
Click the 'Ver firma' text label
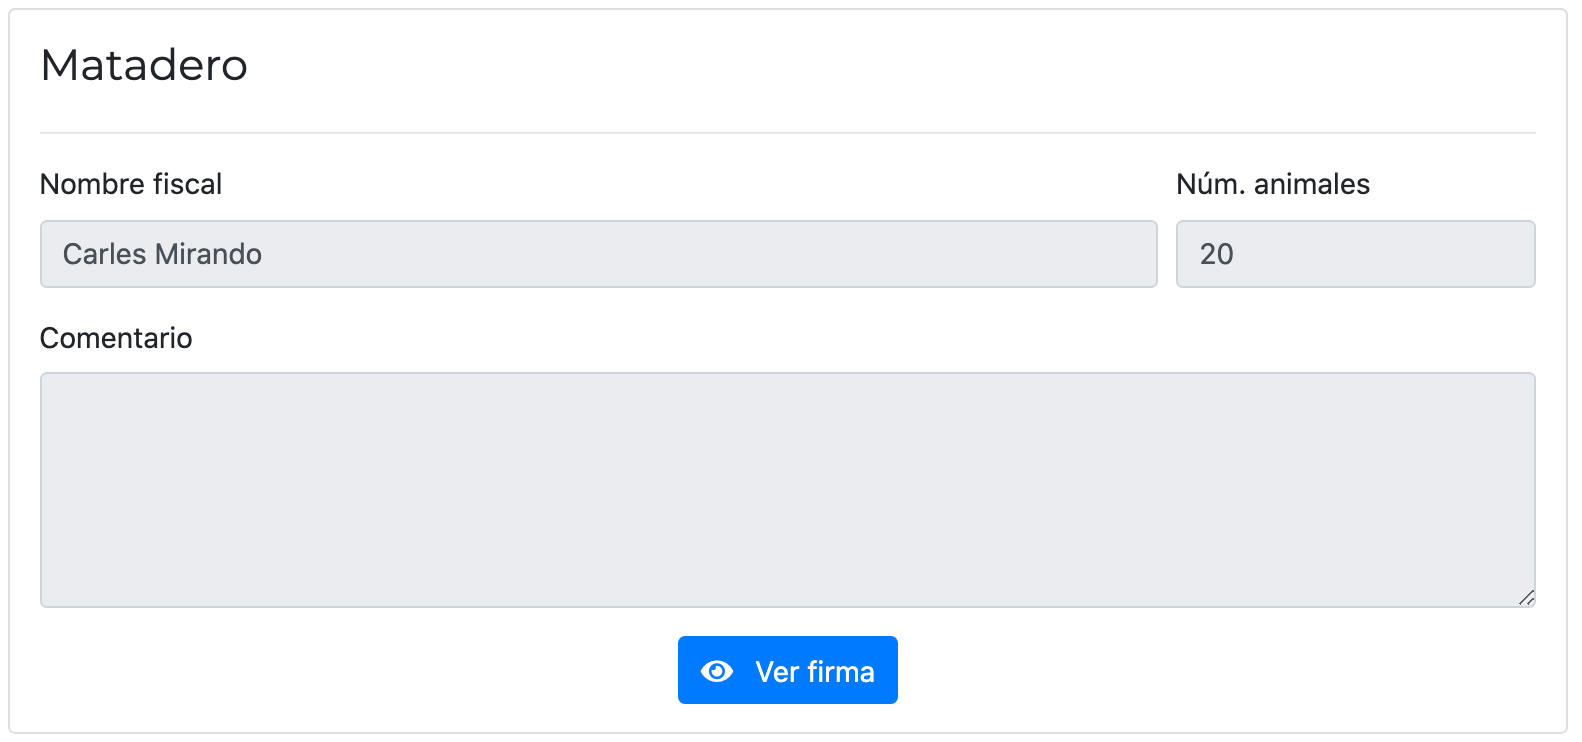815,672
